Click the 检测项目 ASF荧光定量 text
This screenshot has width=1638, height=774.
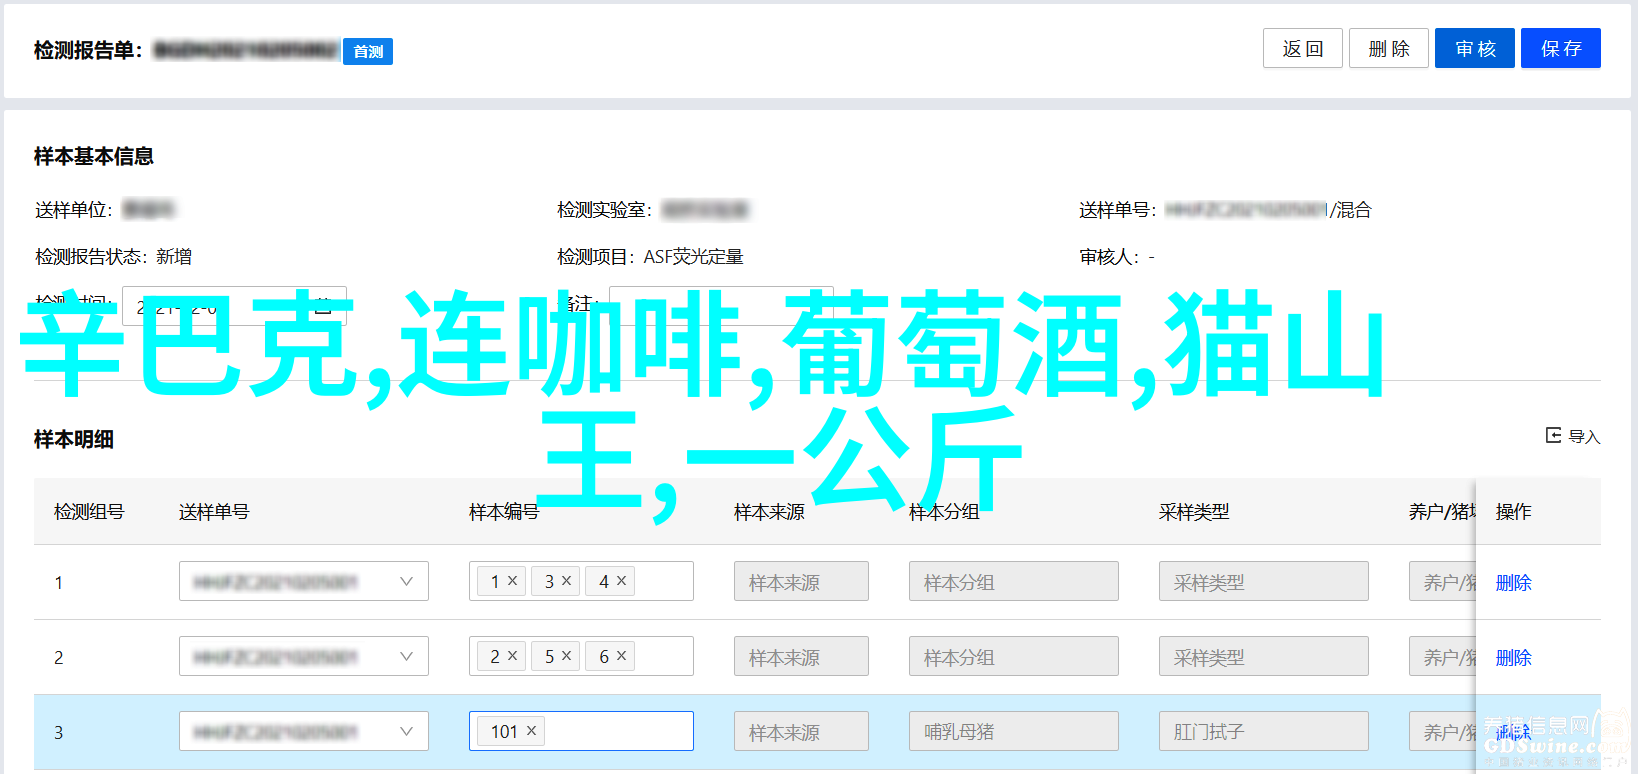tap(650, 257)
